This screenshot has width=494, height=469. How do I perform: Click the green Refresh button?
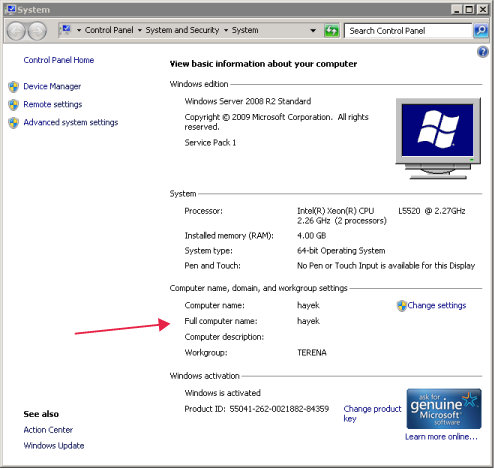(x=331, y=31)
